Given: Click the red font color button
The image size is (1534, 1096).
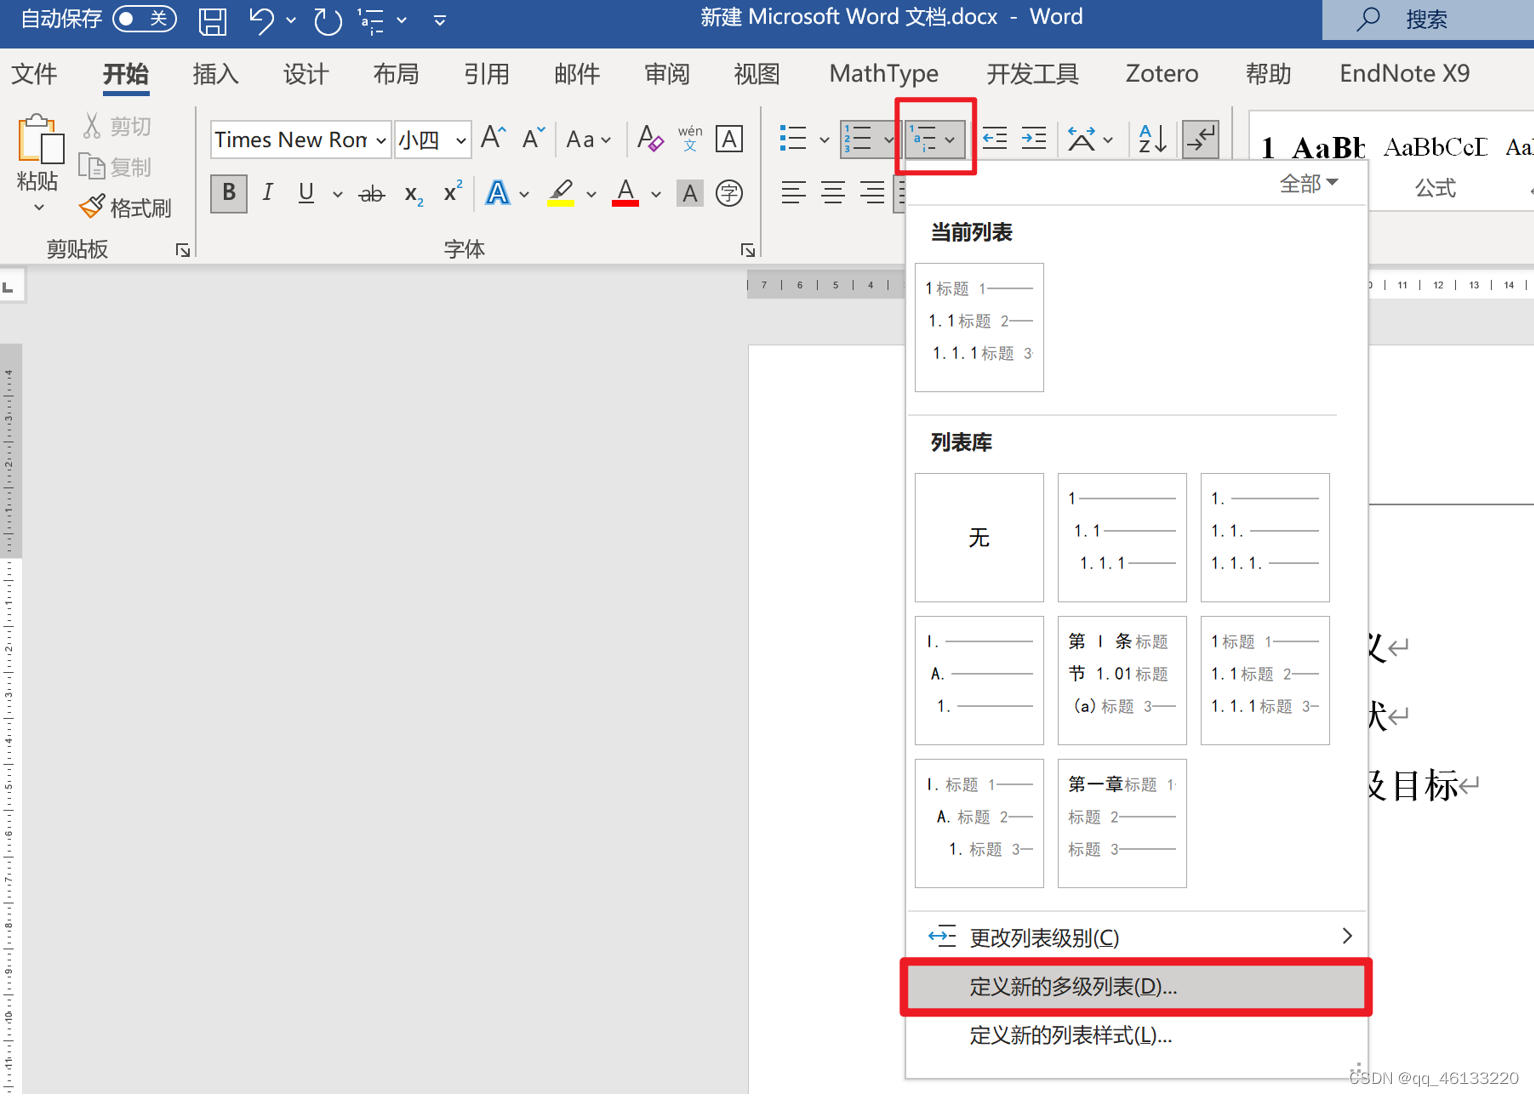Looking at the screenshot, I should [626, 193].
